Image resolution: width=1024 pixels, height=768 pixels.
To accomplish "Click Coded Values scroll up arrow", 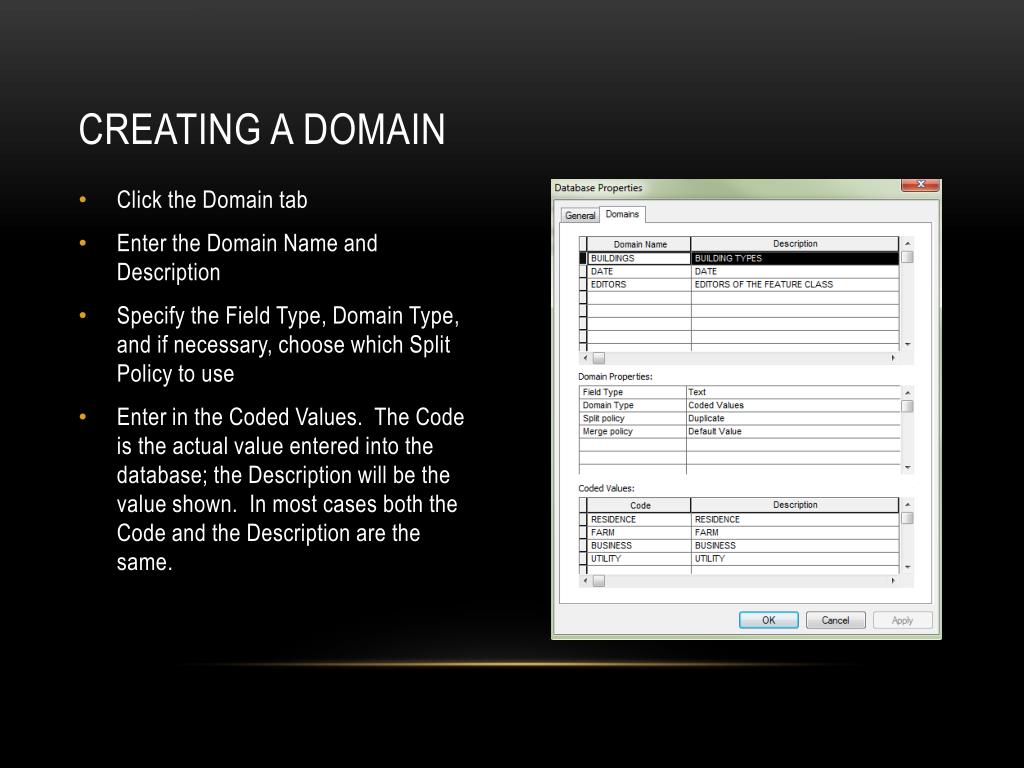I will (907, 505).
